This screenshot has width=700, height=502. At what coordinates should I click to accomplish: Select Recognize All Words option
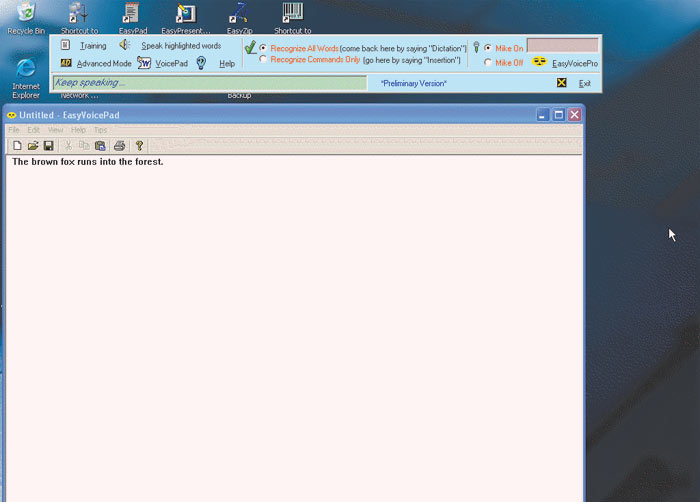(263, 48)
